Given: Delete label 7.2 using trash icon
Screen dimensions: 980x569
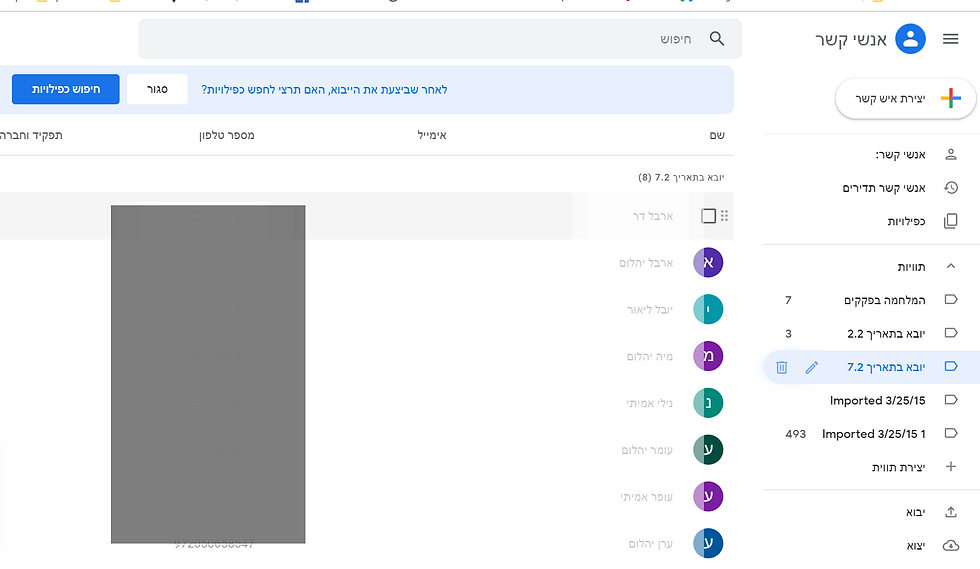Looking at the screenshot, I should (781, 368).
